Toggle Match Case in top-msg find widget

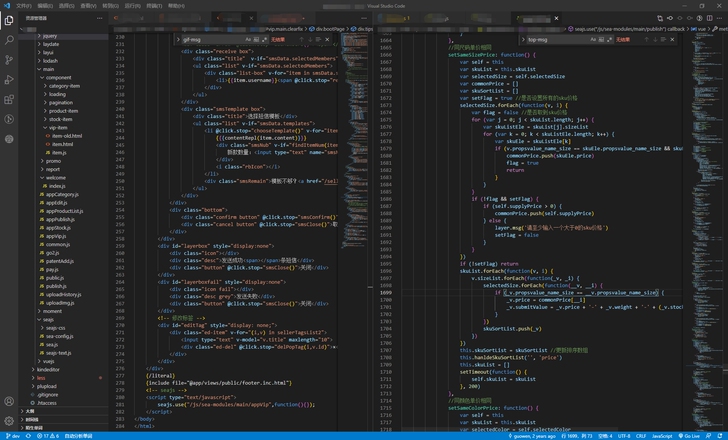click(593, 39)
